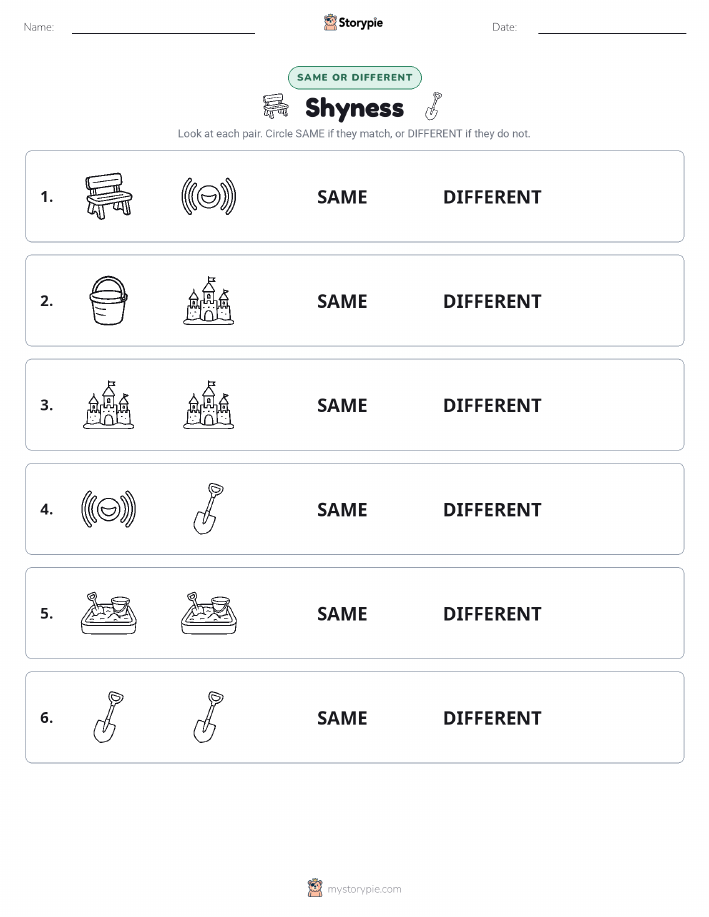Click the SAME OR DIFFERENT badge
709x917 pixels.
tap(354, 78)
